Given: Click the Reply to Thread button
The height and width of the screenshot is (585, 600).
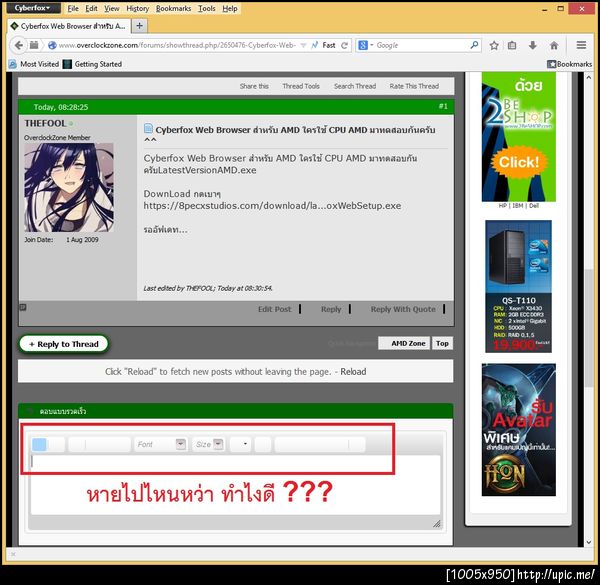Looking at the screenshot, I should click(64, 344).
